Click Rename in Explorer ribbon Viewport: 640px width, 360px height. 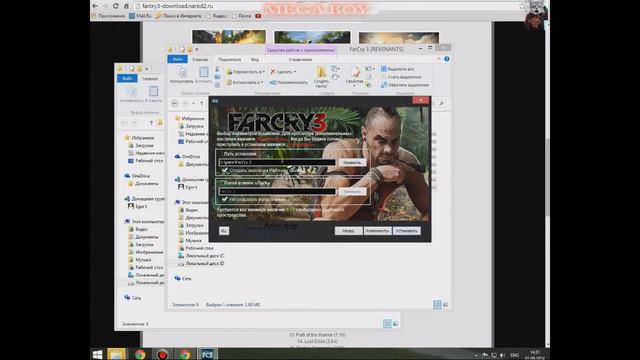289,82
